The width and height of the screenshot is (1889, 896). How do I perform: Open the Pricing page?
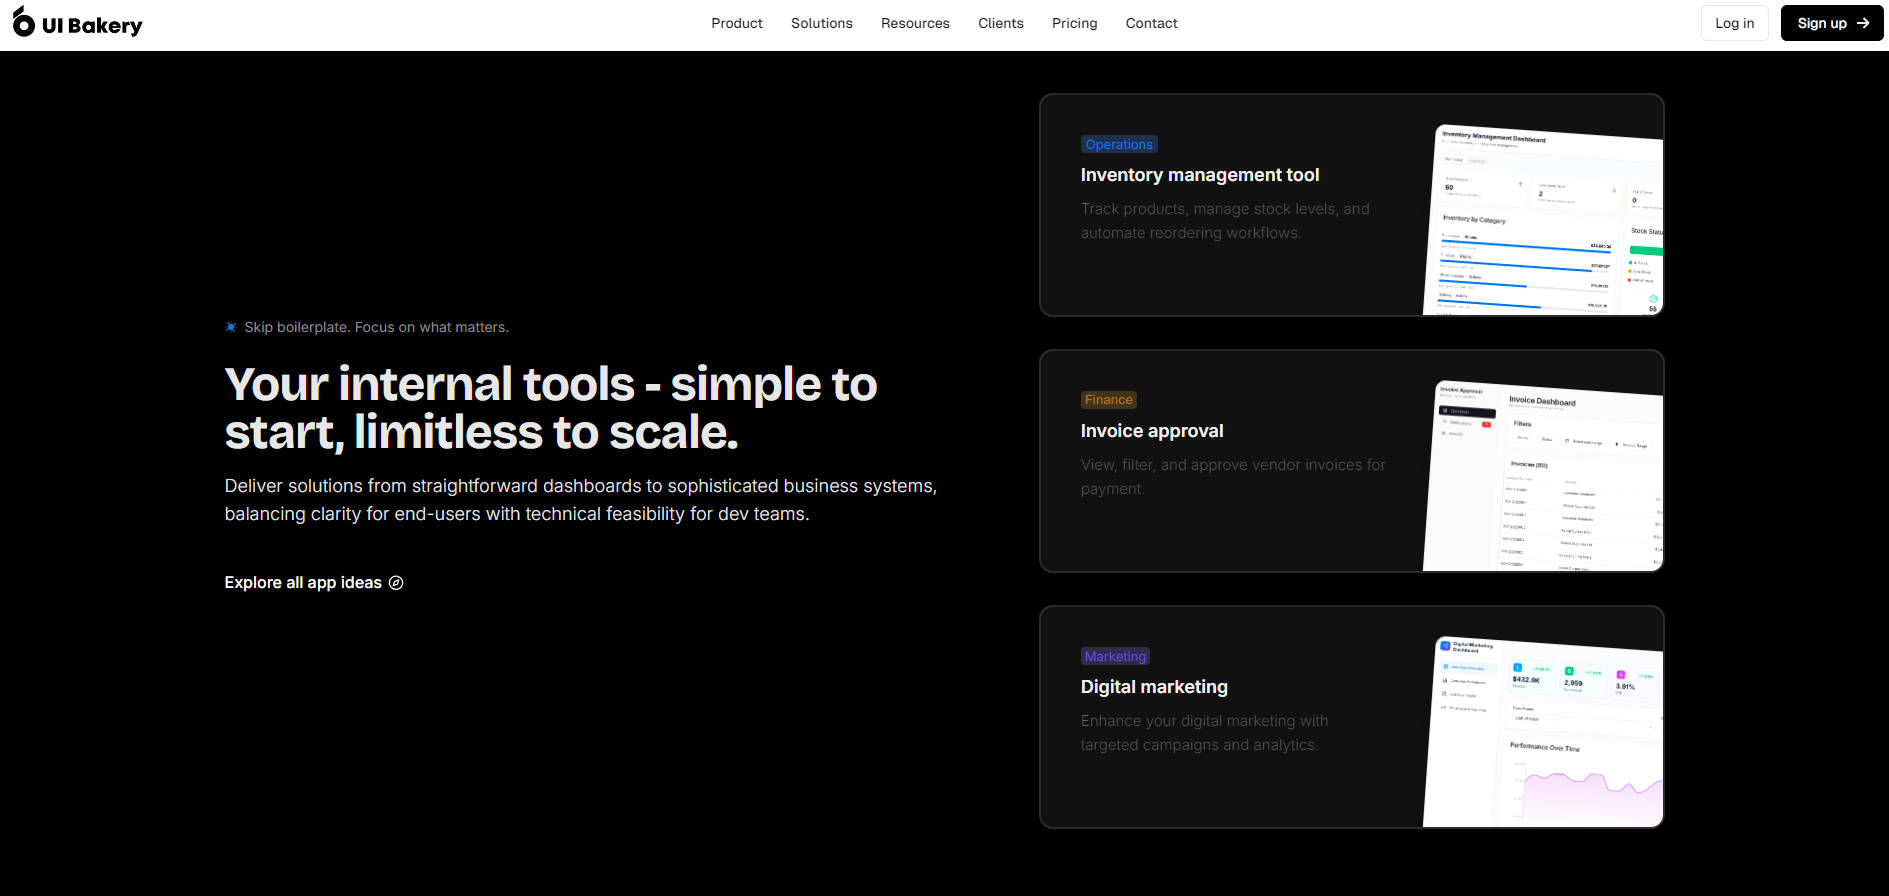1074,23
